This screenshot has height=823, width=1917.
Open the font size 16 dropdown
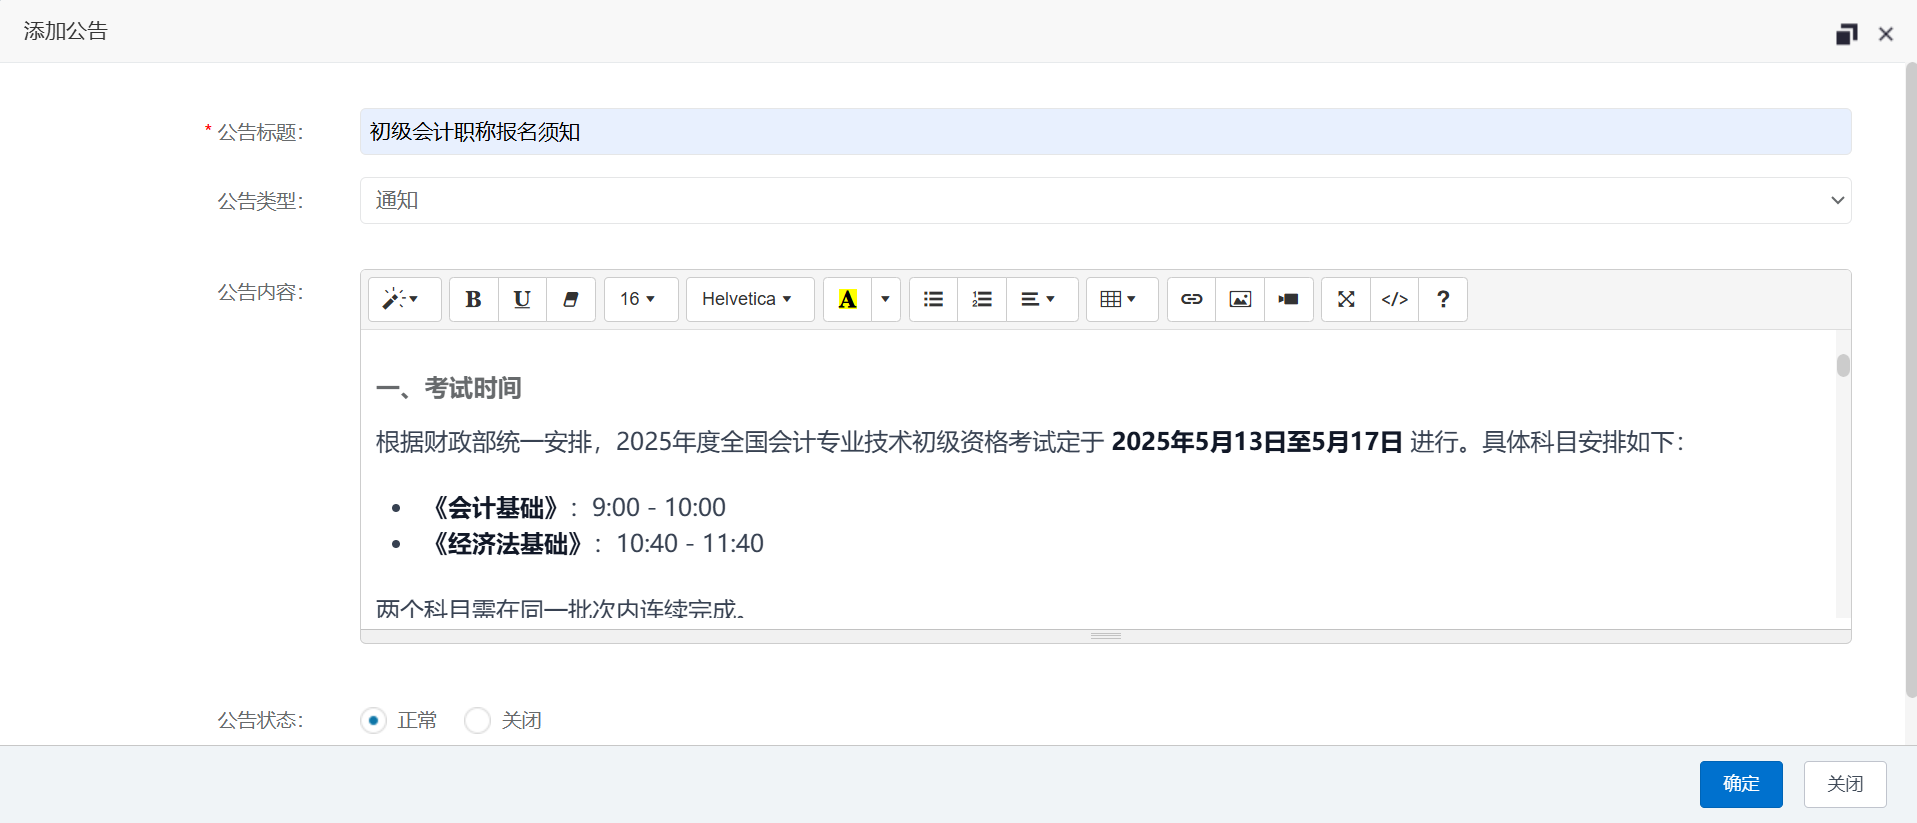tap(641, 299)
